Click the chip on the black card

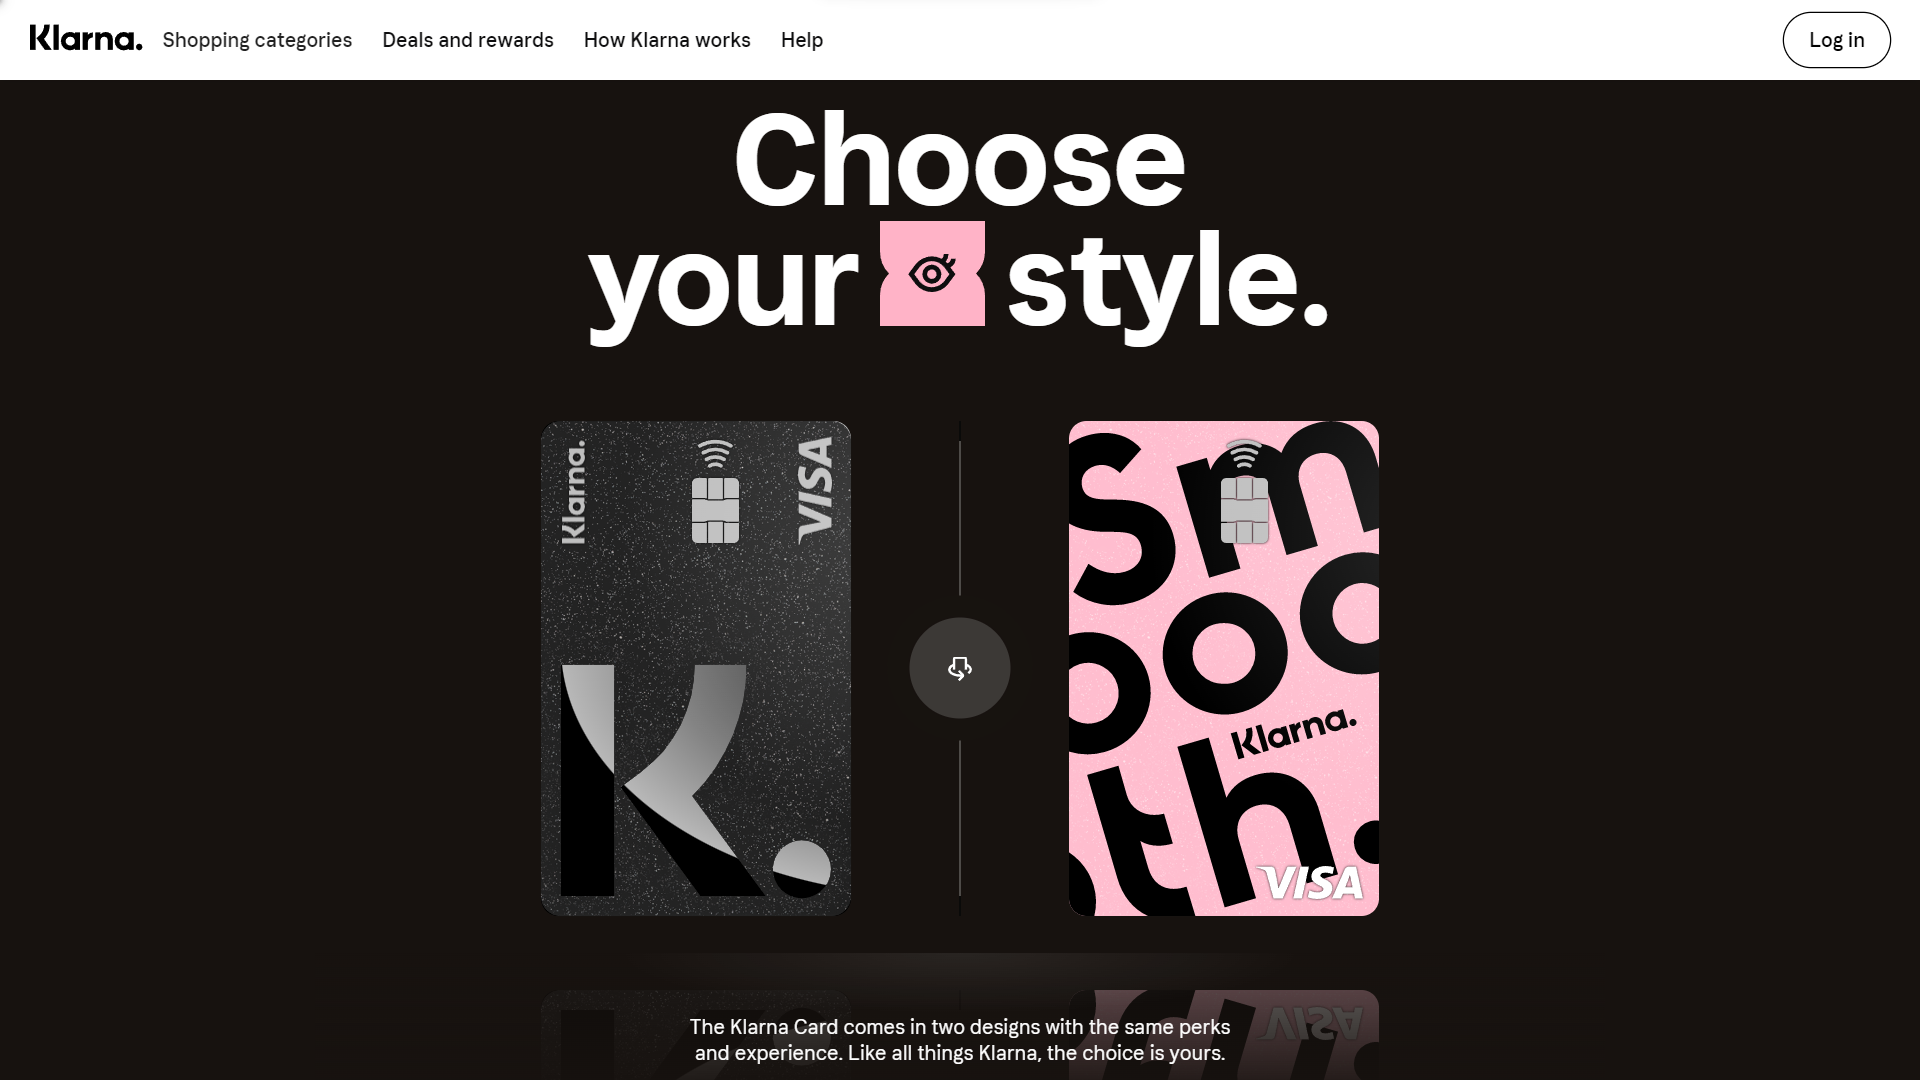pyautogui.click(x=715, y=510)
